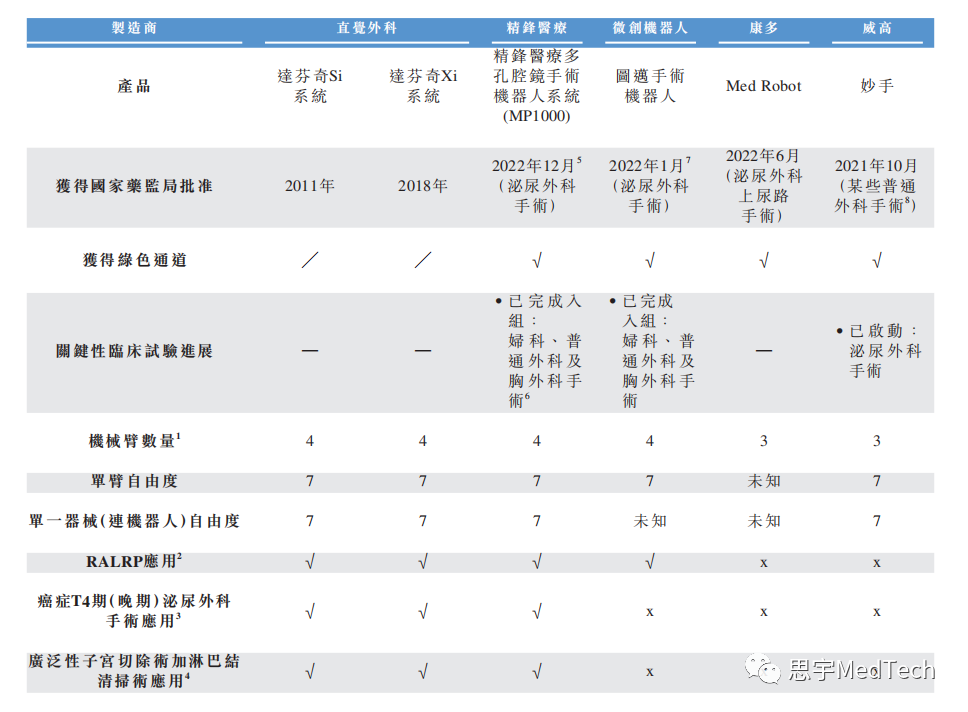Select the RALRP應用 row label
968x712 pixels.
coord(134,561)
